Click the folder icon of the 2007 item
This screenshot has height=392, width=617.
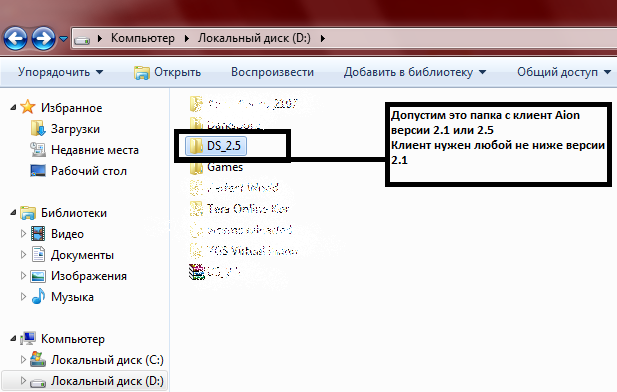(196, 104)
